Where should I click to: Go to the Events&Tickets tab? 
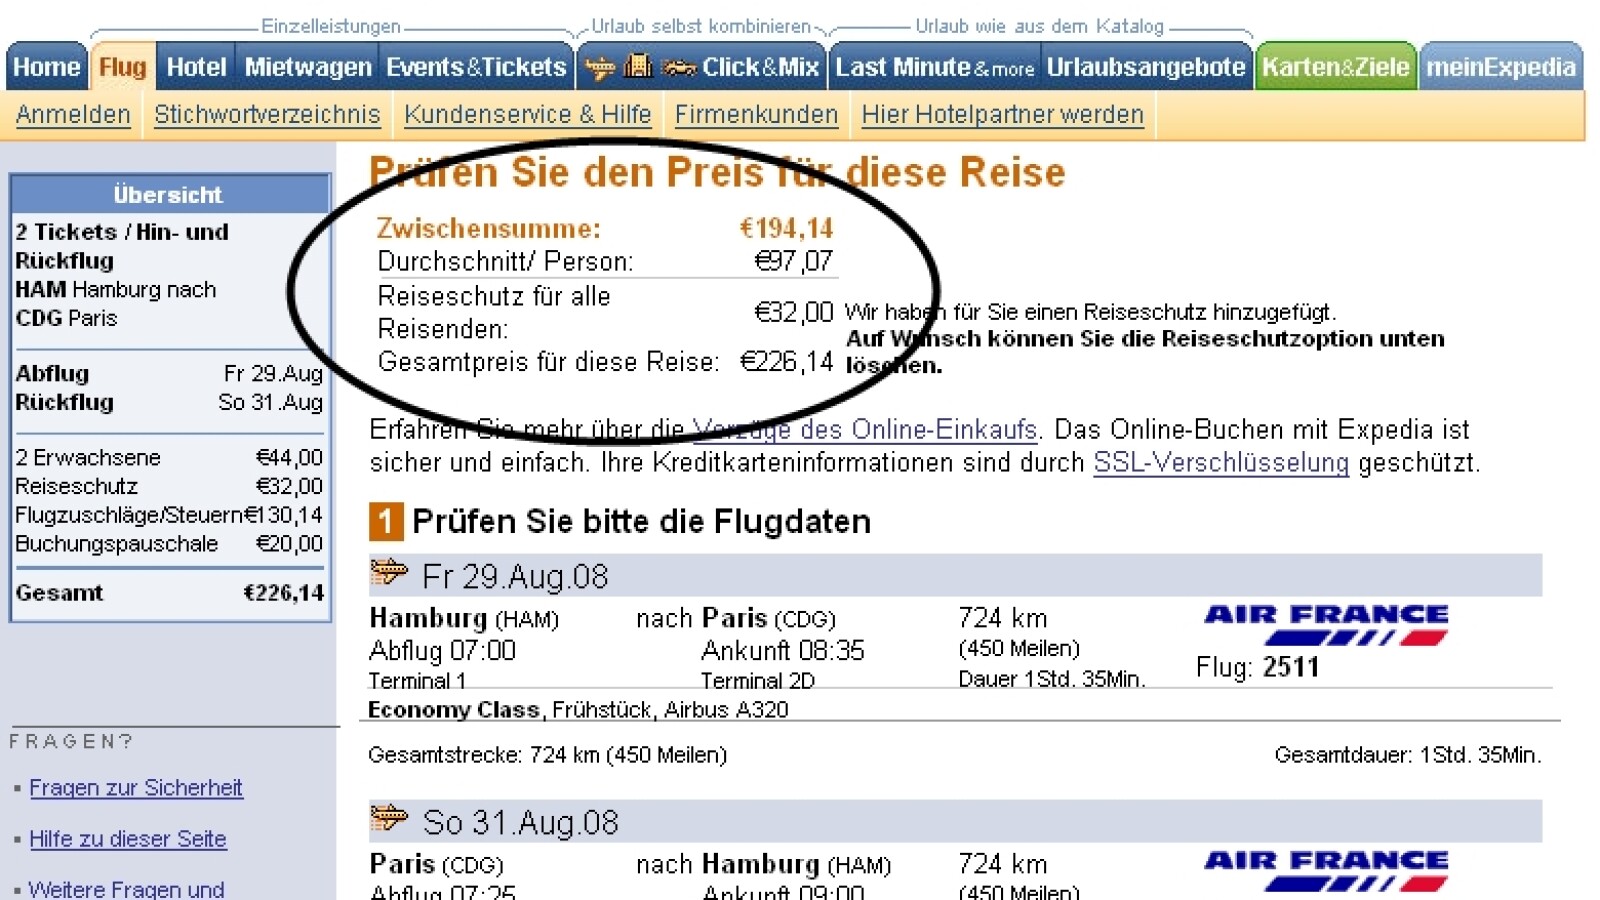click(x=476, y=67)
